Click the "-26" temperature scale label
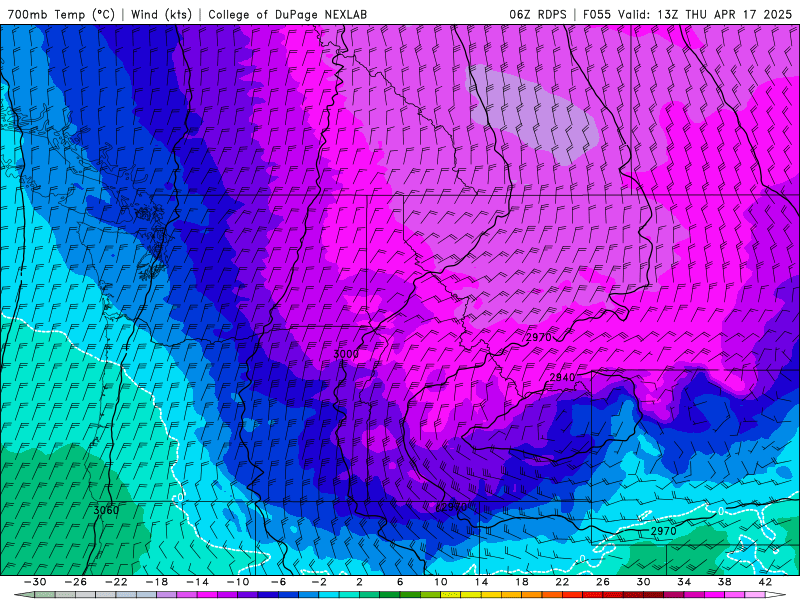 tap(76, 582)
